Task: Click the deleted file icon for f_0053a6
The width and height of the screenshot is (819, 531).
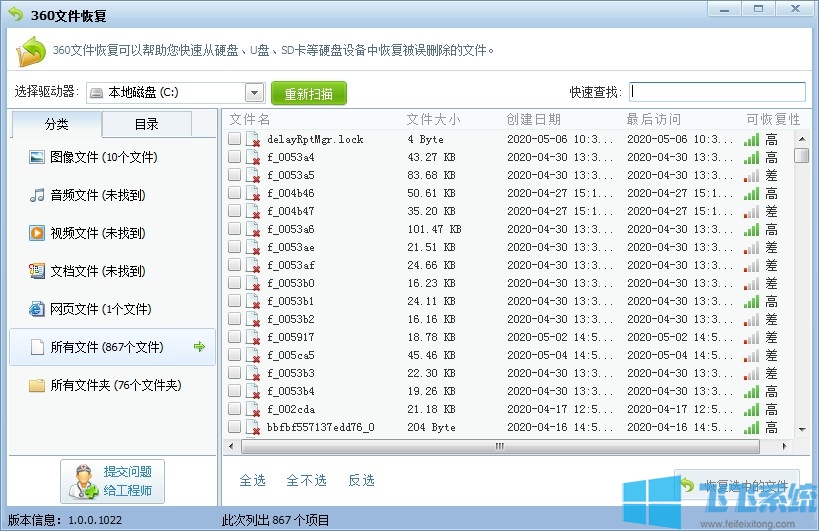Action: pos(253,229)
